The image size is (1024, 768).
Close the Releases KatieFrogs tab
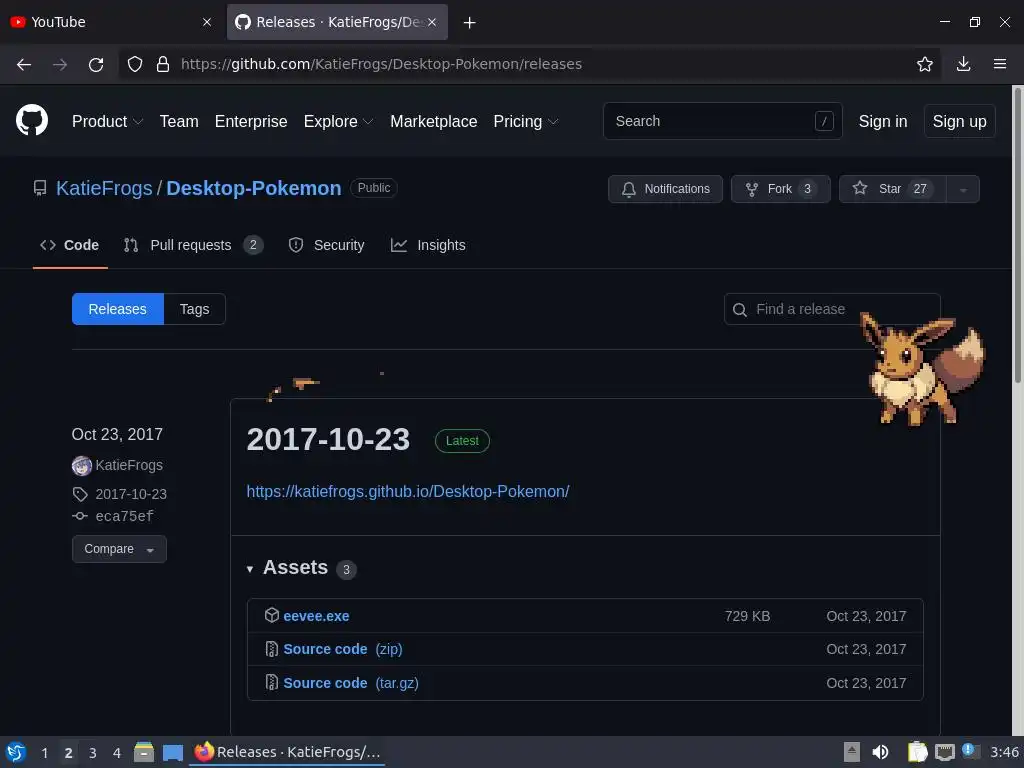tap(432, 22)
